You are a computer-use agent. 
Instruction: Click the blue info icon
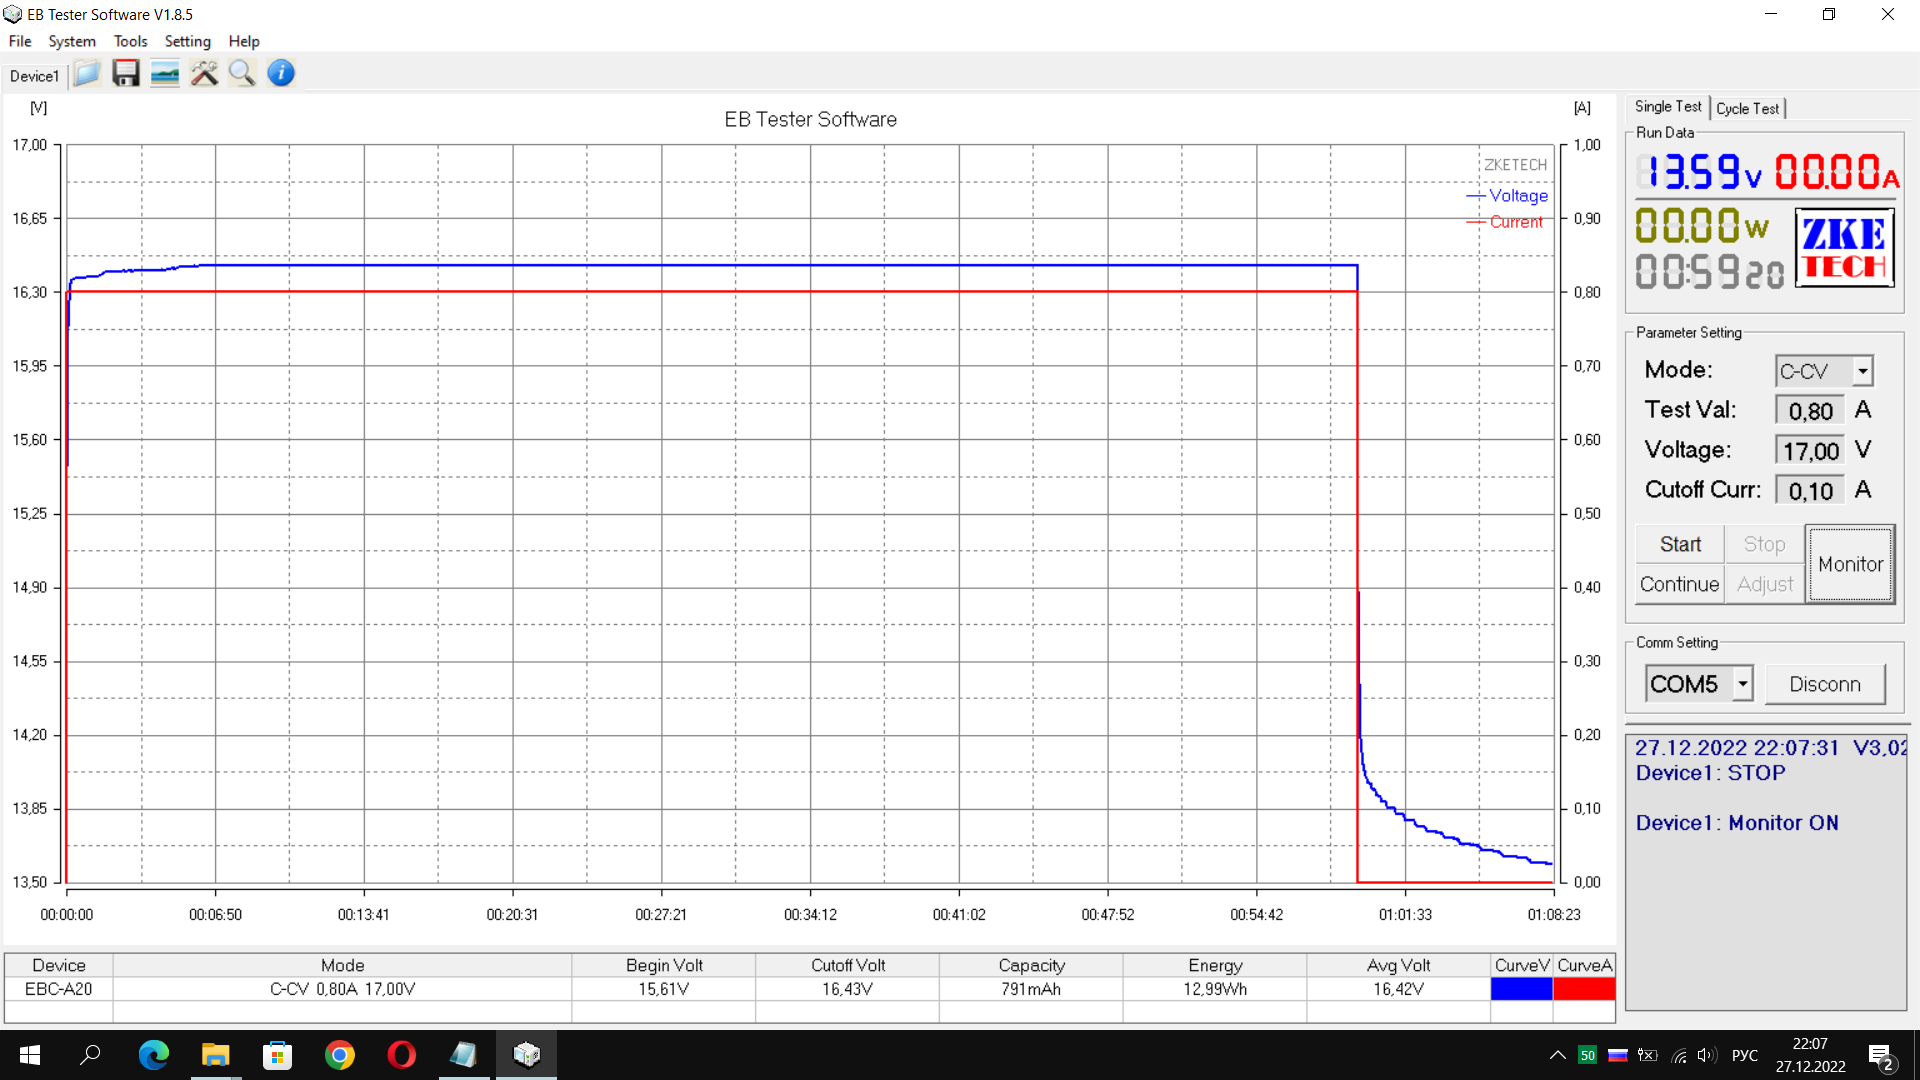[x=281, y=73]
